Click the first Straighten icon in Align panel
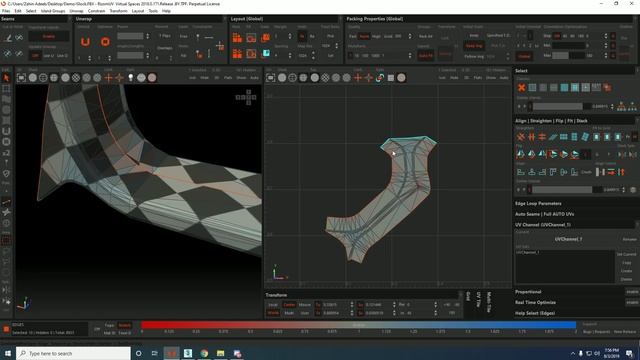 521,137
